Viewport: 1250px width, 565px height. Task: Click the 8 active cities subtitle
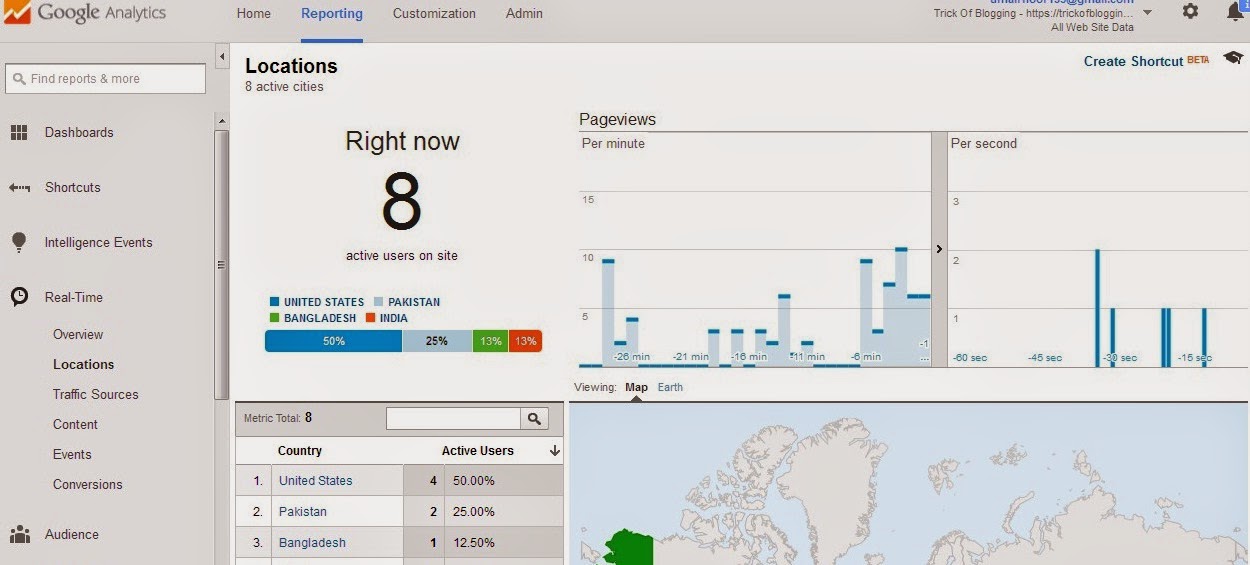pyautogui.click(x=284, y=87)
